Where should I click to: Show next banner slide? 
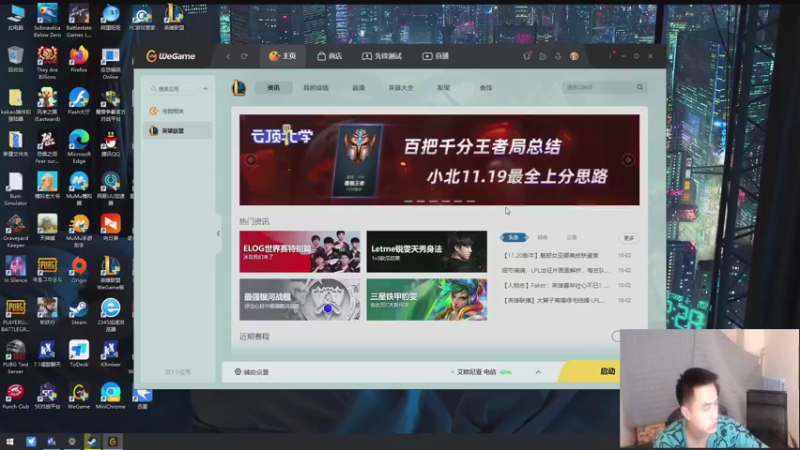[x=628, y=160]
